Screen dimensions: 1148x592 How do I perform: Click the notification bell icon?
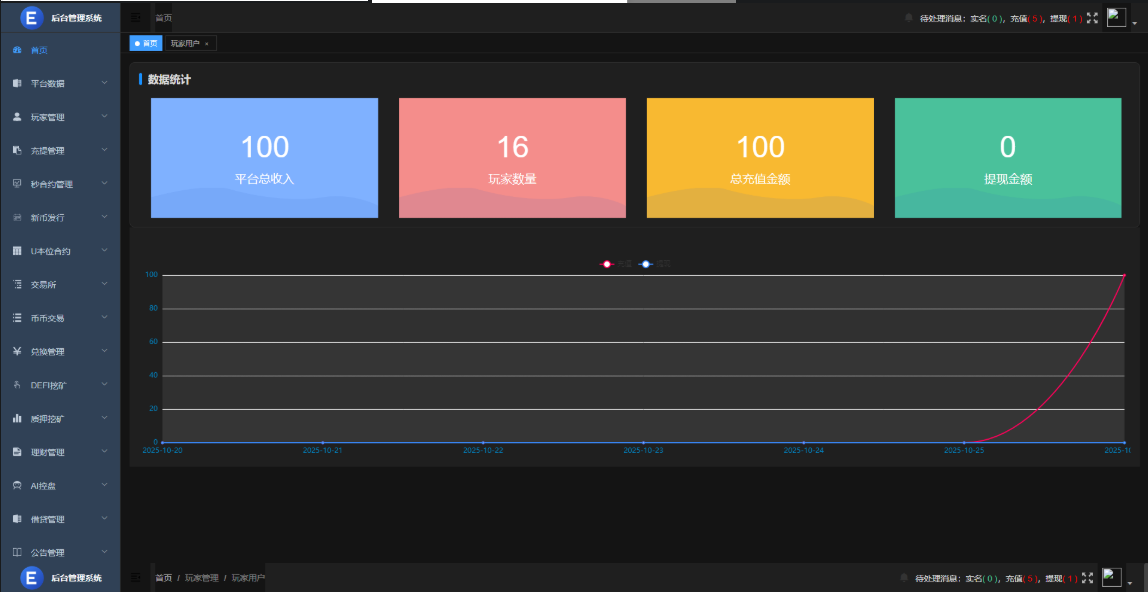907,18
